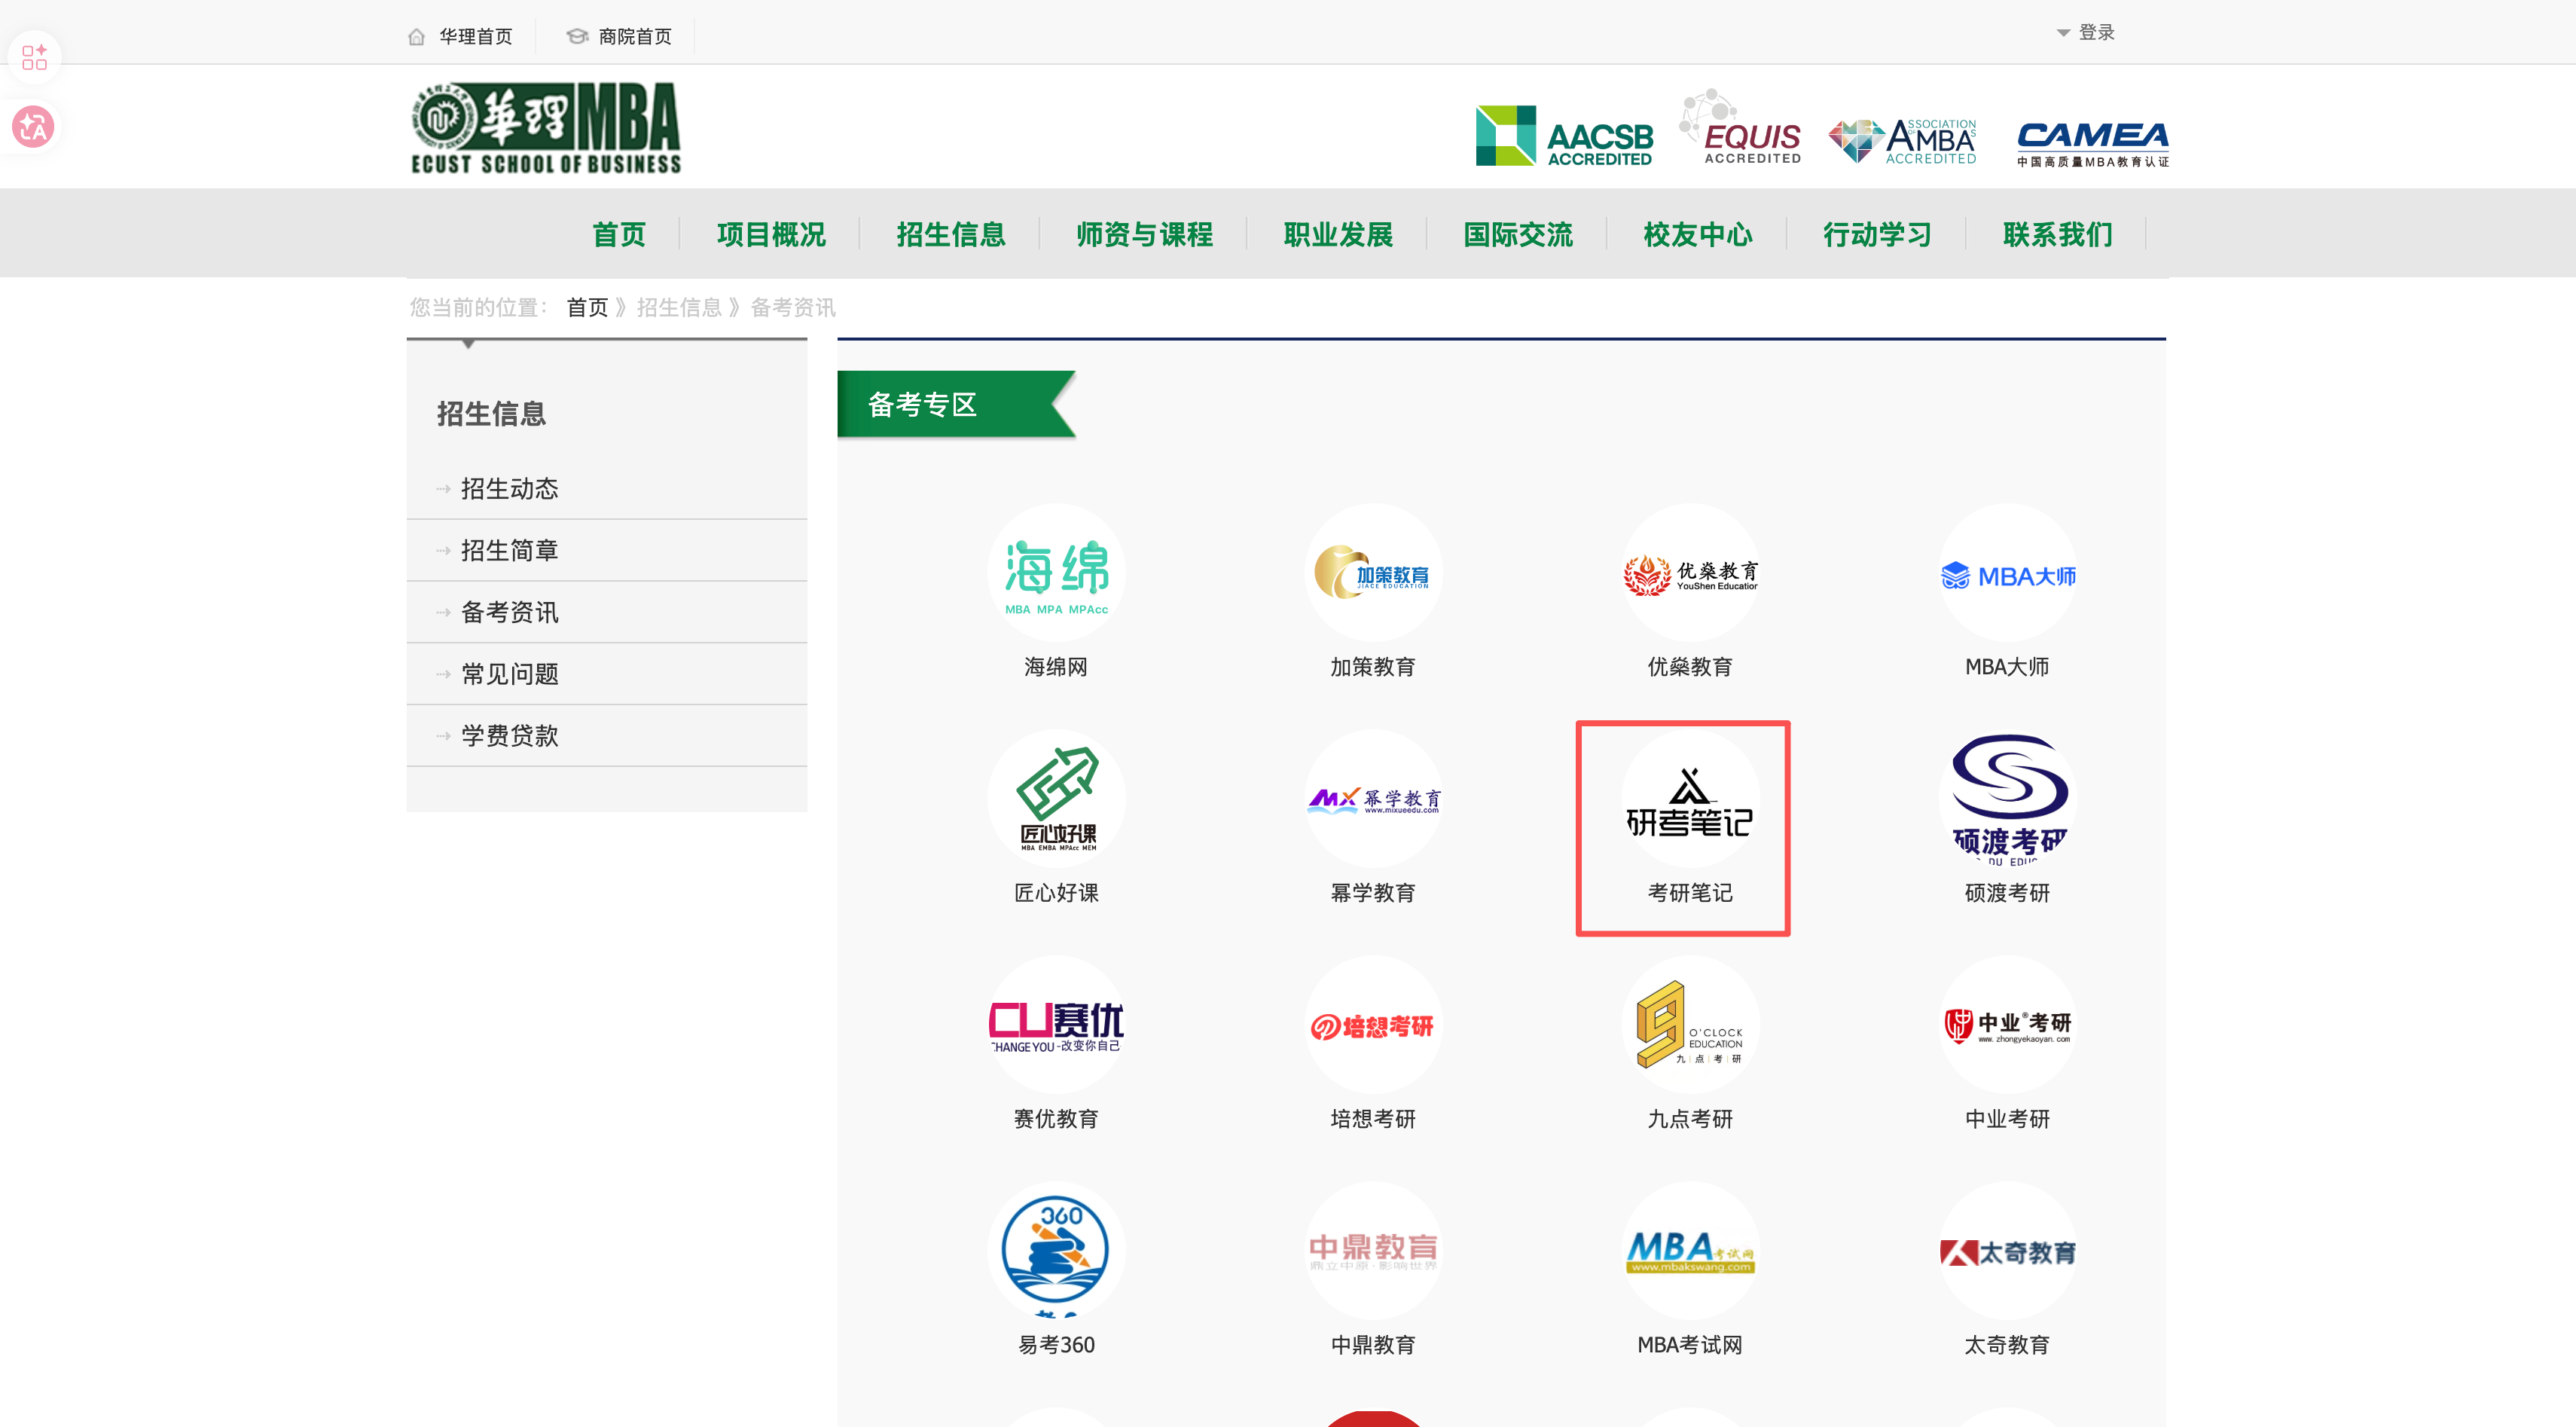
Task: Click the graduation cap icon beside 商院首页
Action: (577, 36)
